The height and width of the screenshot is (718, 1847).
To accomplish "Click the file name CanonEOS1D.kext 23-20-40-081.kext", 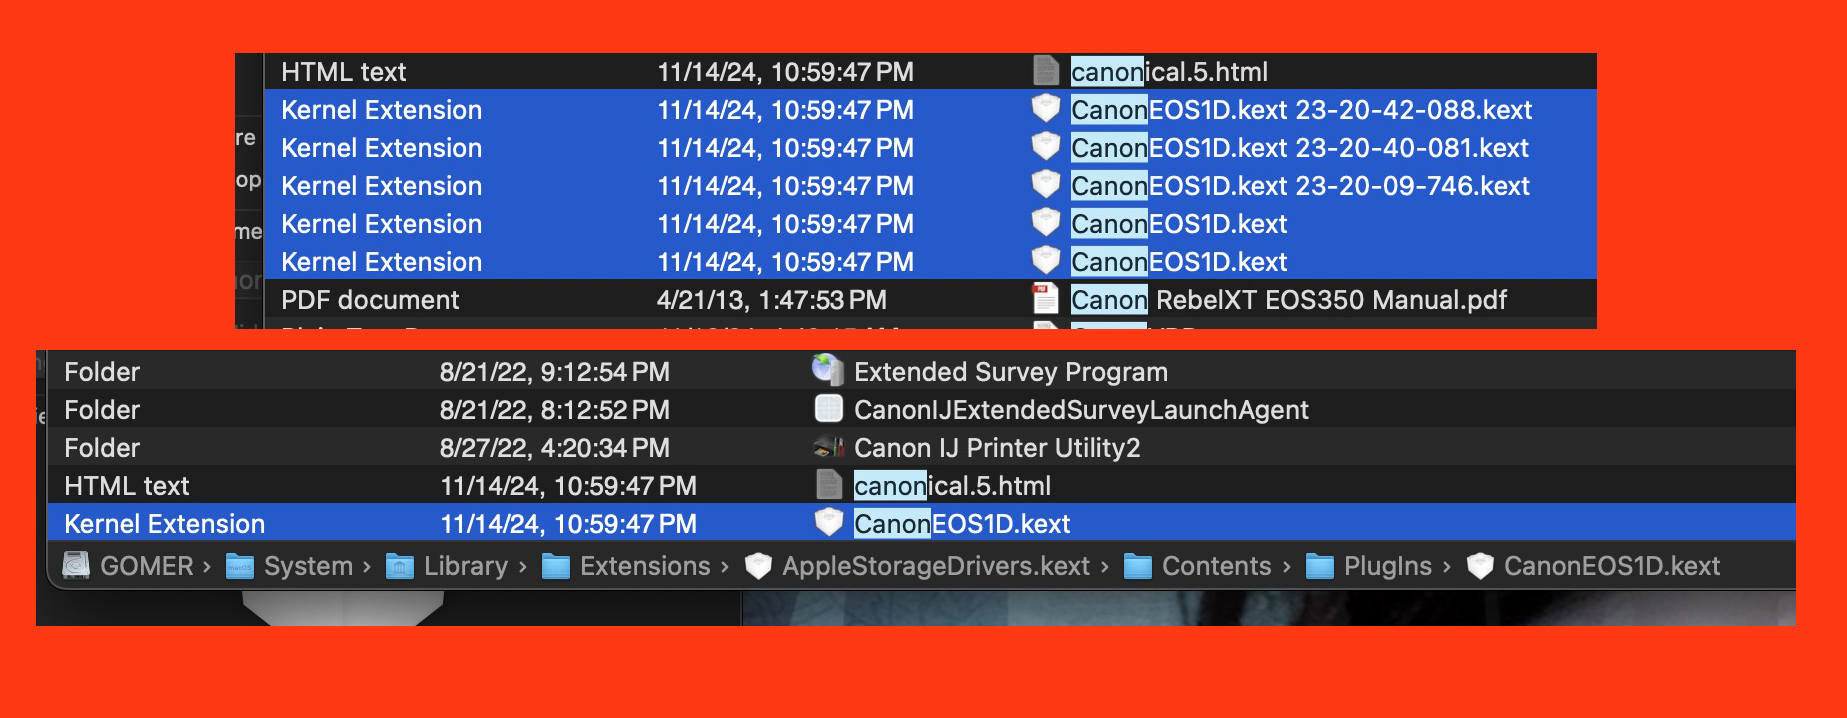I will (1300, 148).
